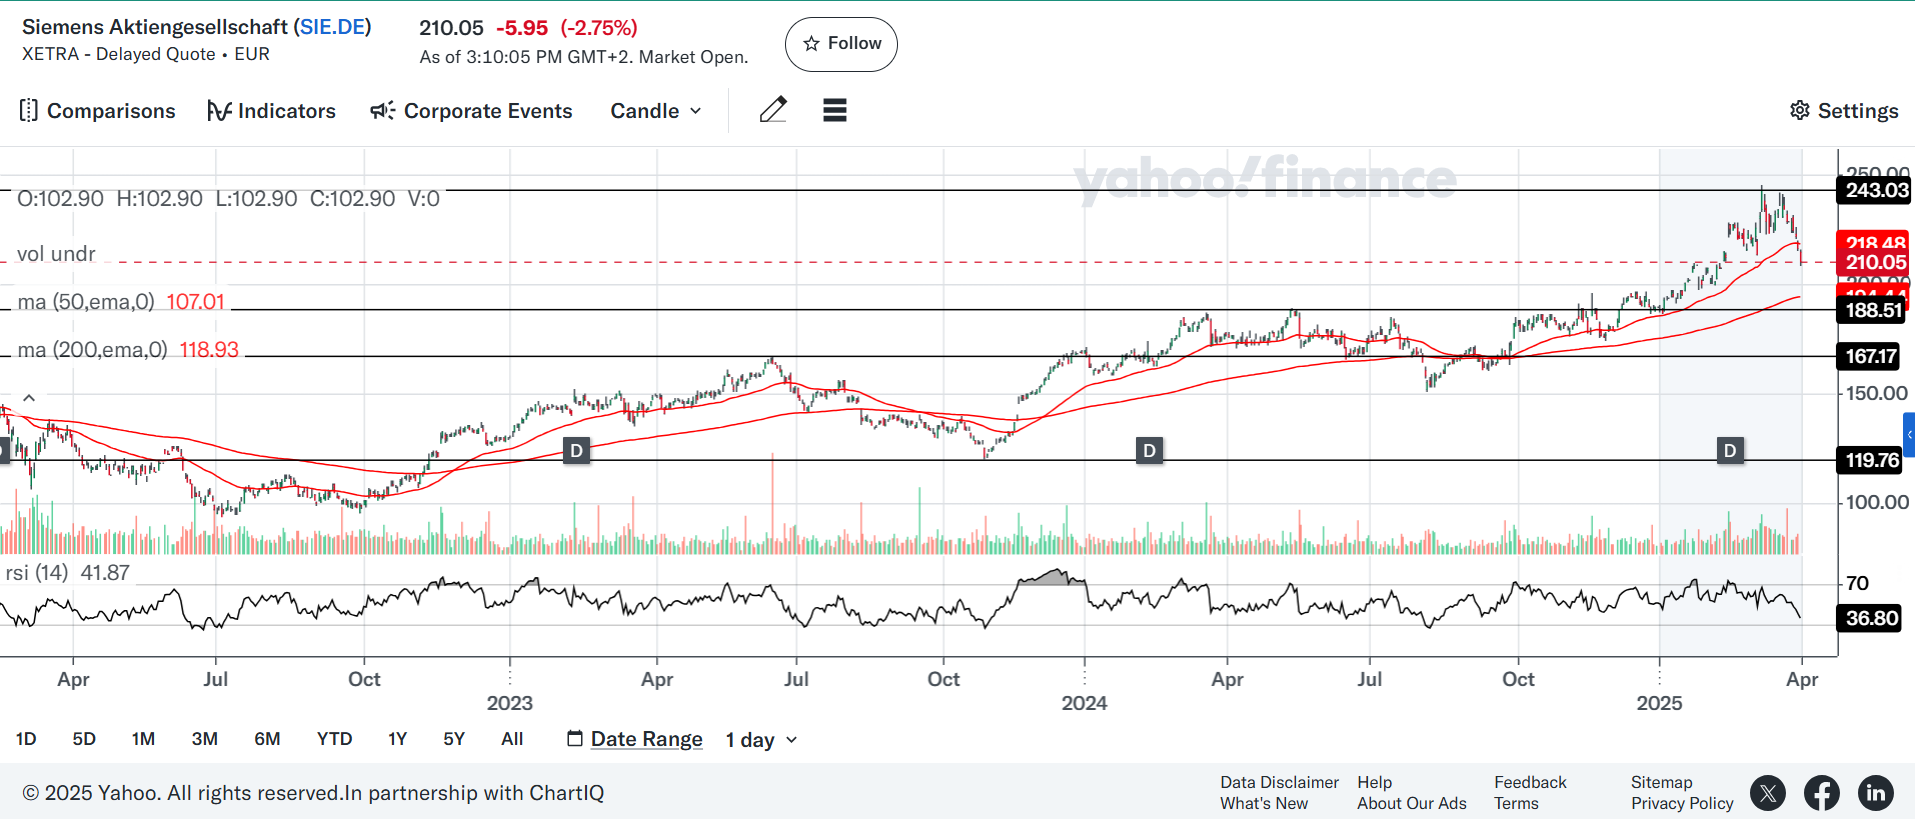Image resolution: width=1915 pixels, height=819 pixels.
Task: Click the 118.93 EMA 200 value
Action: click(209, 350)
